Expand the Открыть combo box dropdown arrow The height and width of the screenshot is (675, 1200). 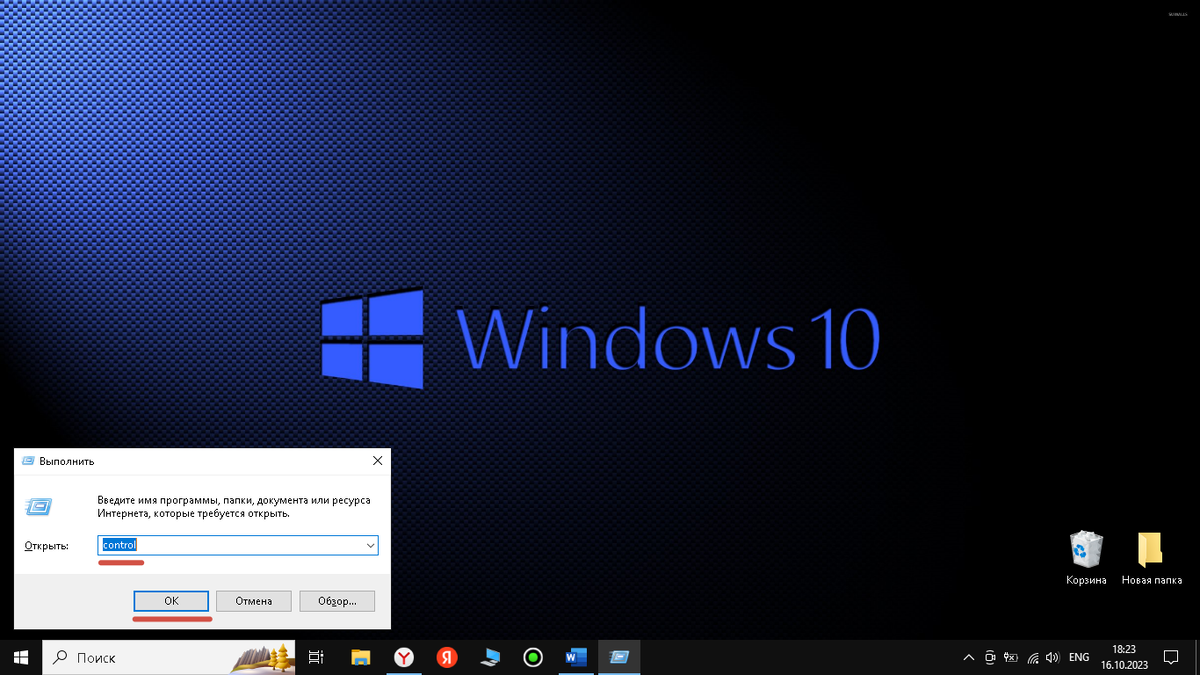[x=370, y=545]
